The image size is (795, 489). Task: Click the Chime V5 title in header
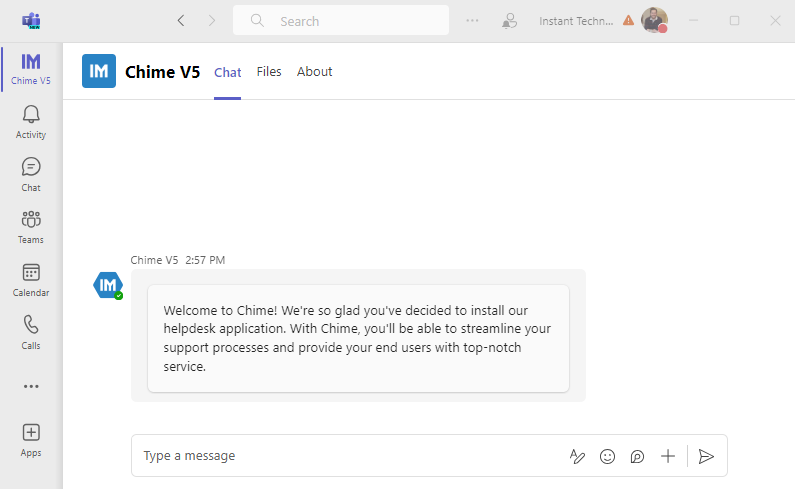163,72
